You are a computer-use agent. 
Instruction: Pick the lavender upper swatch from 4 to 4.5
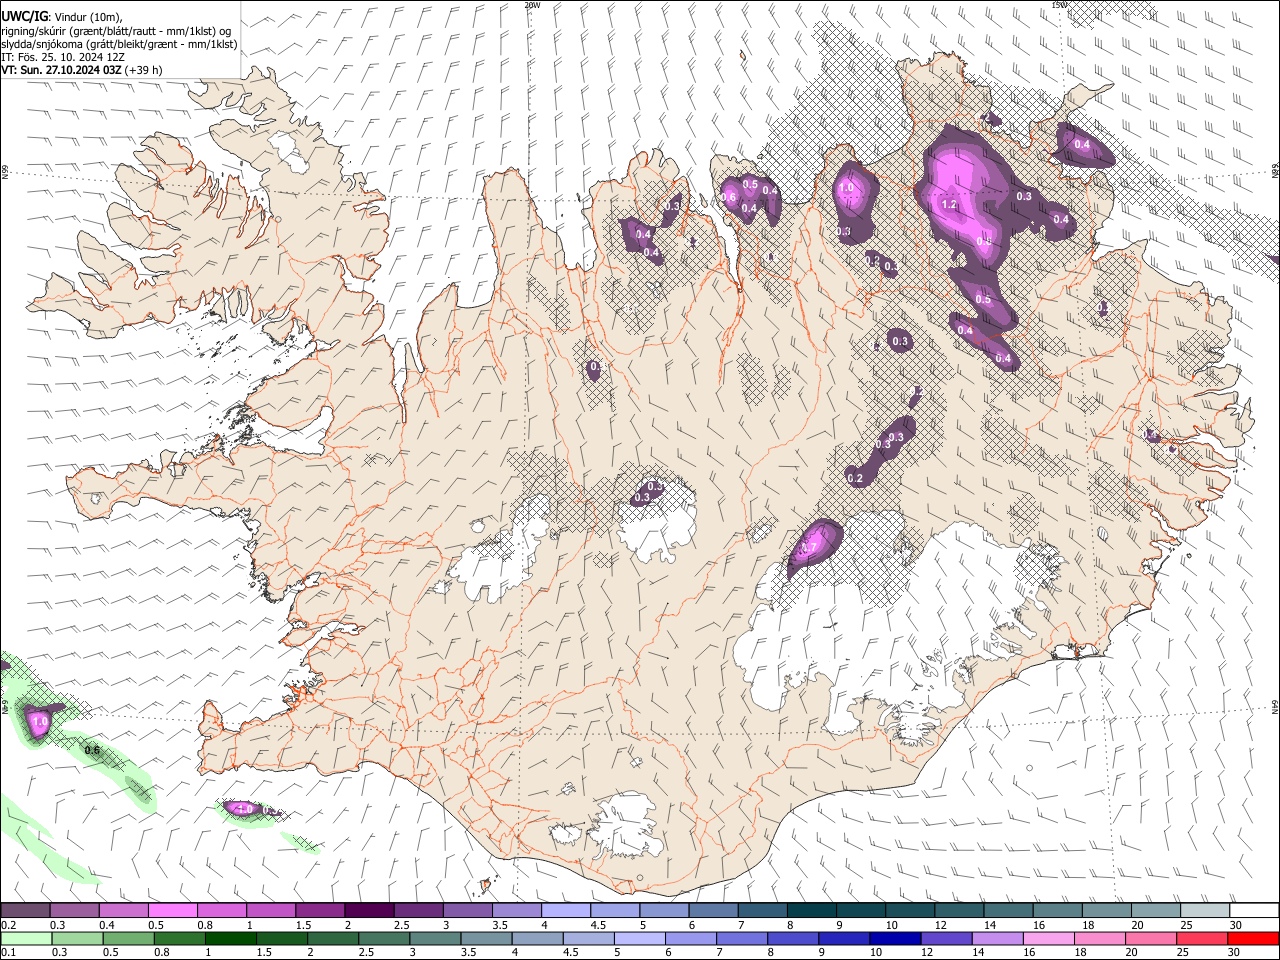coord(566,911)
